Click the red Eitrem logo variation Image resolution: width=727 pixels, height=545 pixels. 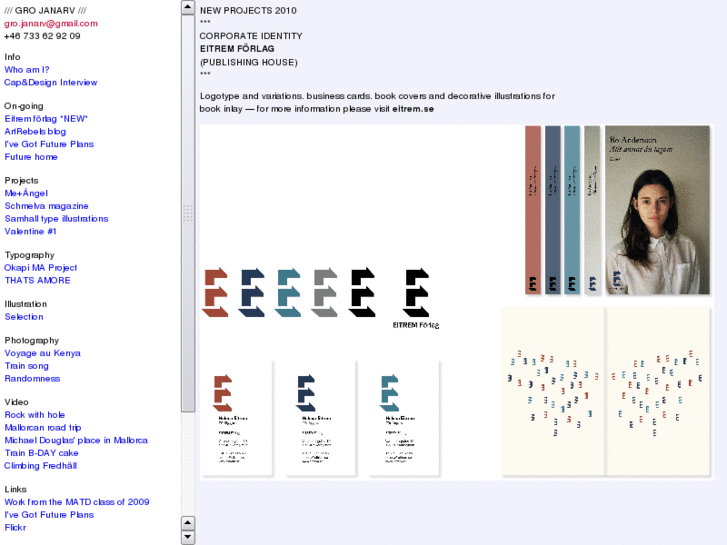click(216, 292)
